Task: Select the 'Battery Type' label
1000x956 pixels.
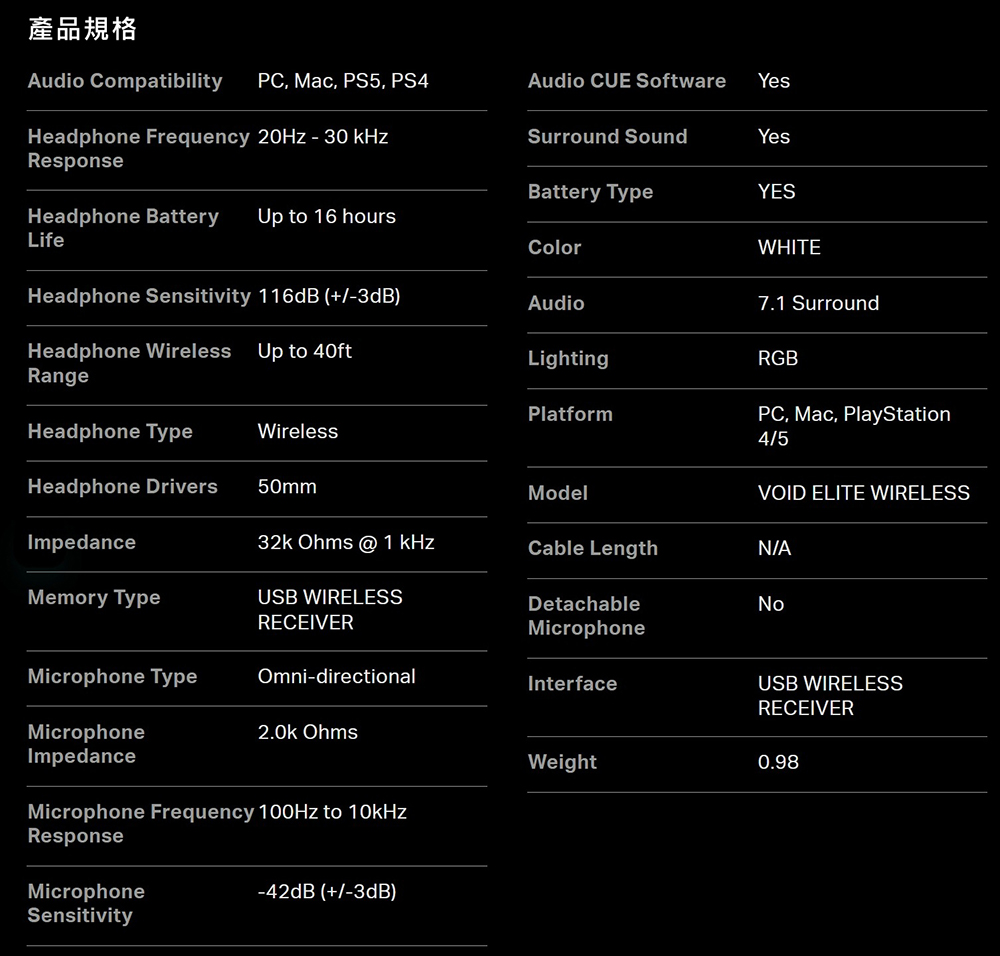Action: tap(591, 192)
